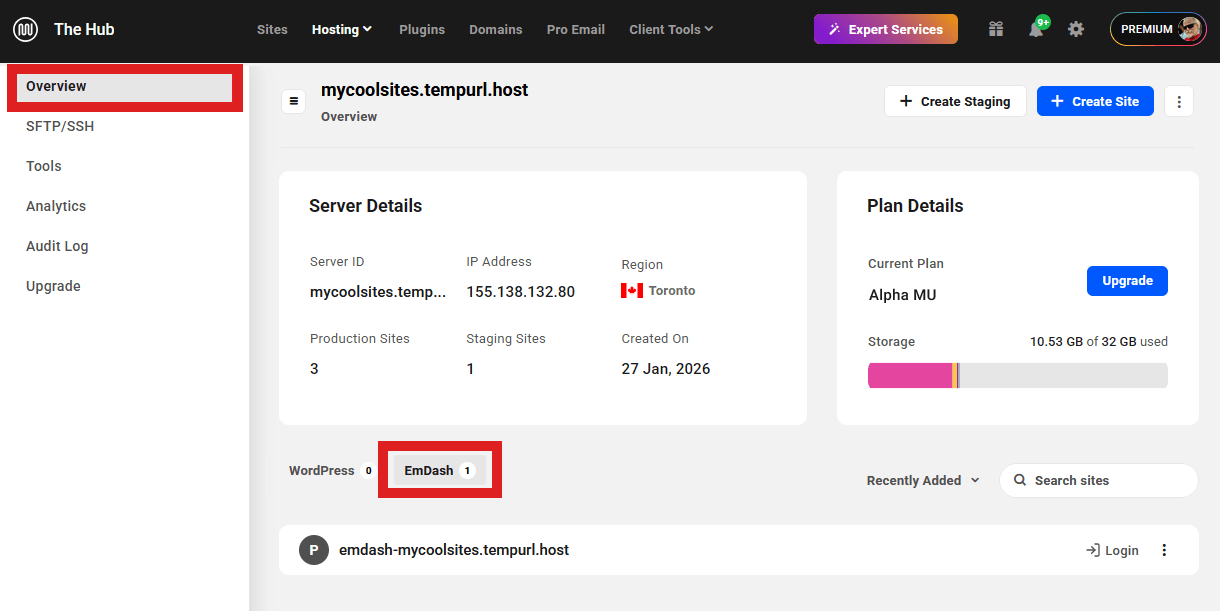Click the Expert Services button
Viewport: 1220px width, 611px height.
tap(886, 29)
